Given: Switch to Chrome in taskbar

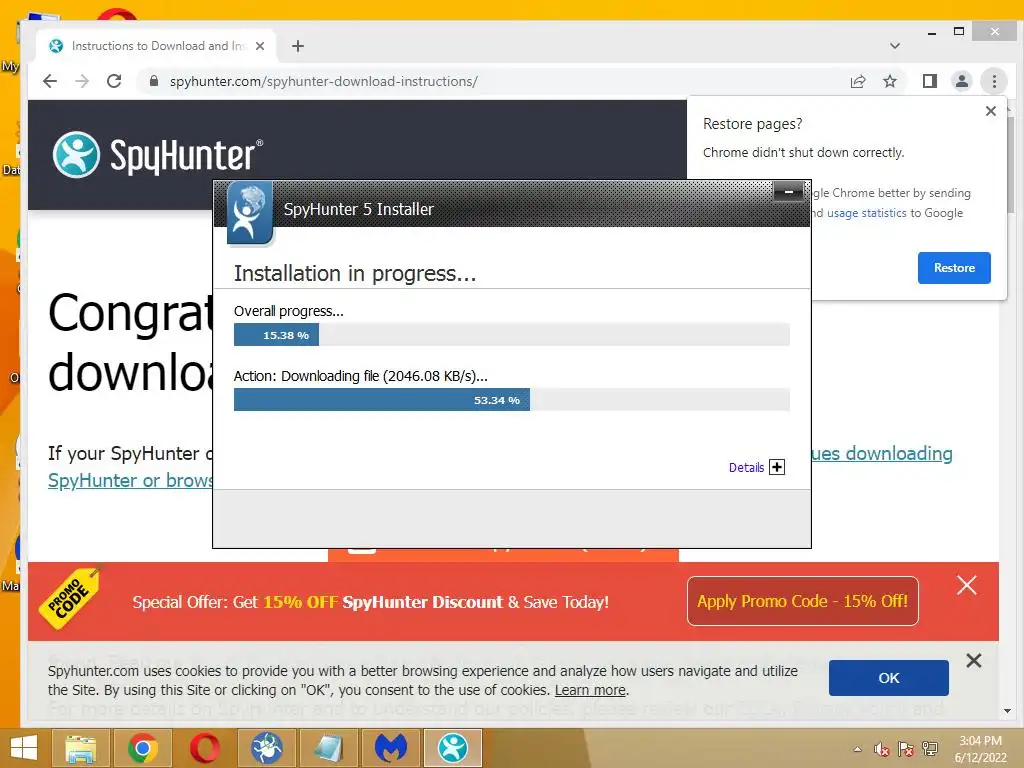Looking at the screenshot, I should 143,748.
